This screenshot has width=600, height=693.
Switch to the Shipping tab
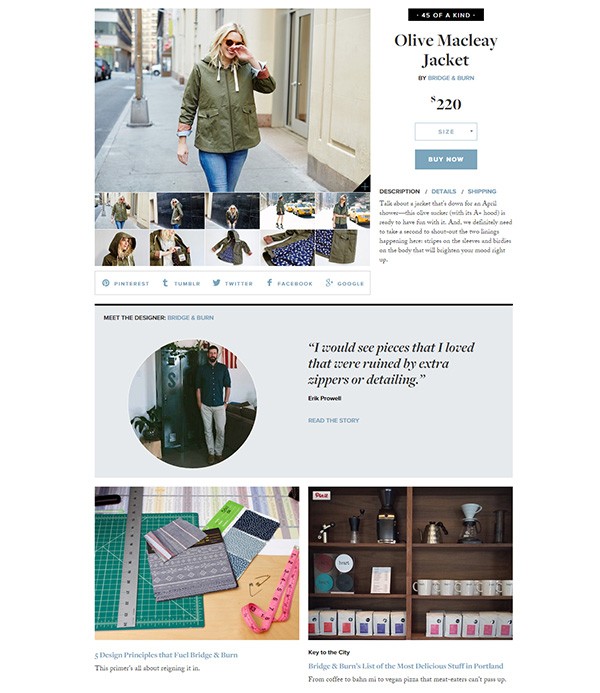pos(482,191)
